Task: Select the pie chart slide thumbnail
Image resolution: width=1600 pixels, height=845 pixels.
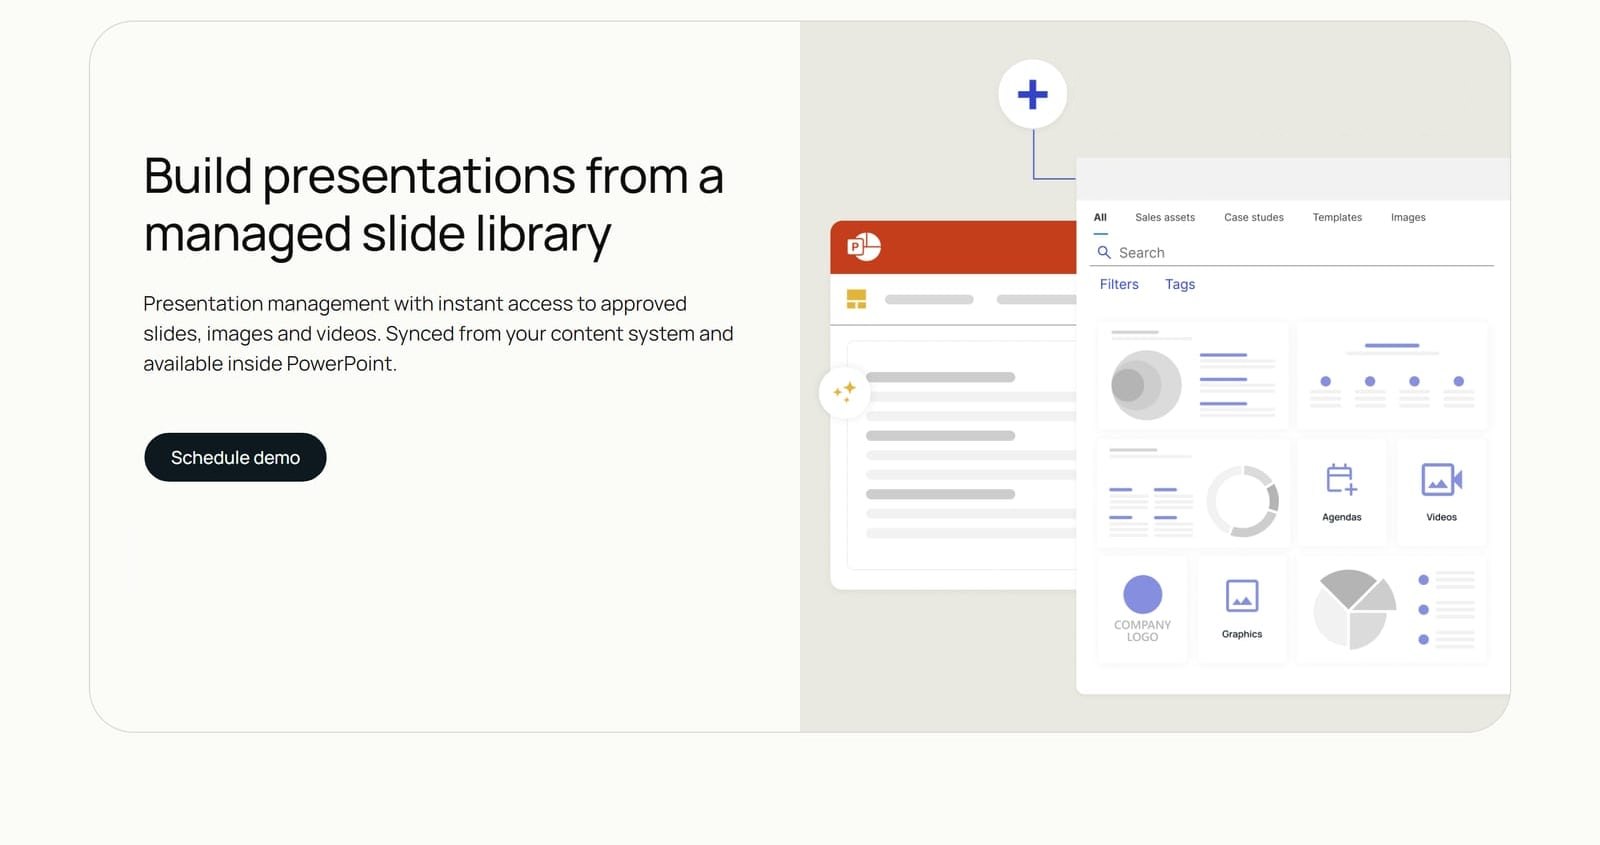Action: (1392, 609)
